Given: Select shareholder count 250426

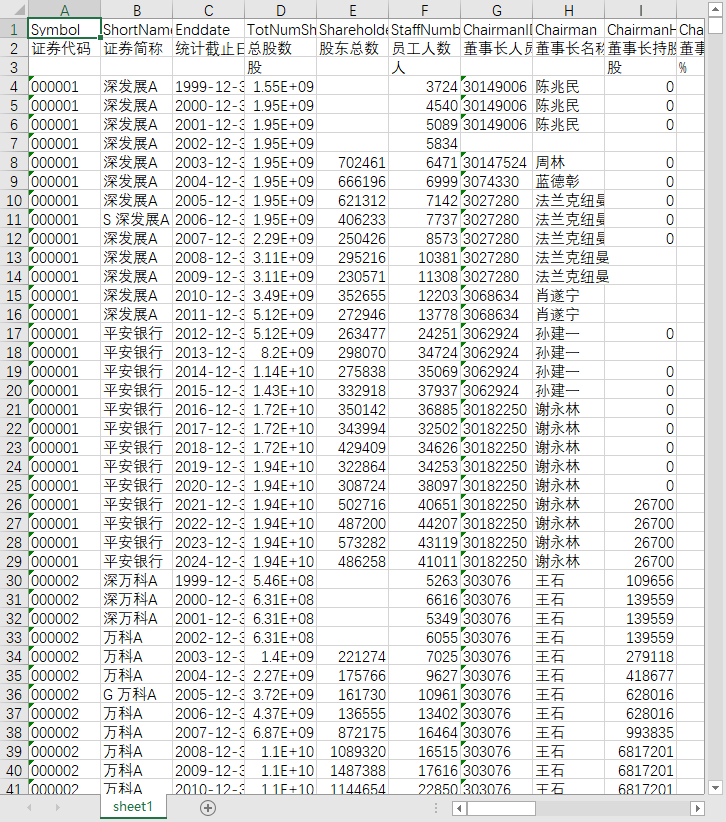Looking at the screenshot, I should pos(352,239).
